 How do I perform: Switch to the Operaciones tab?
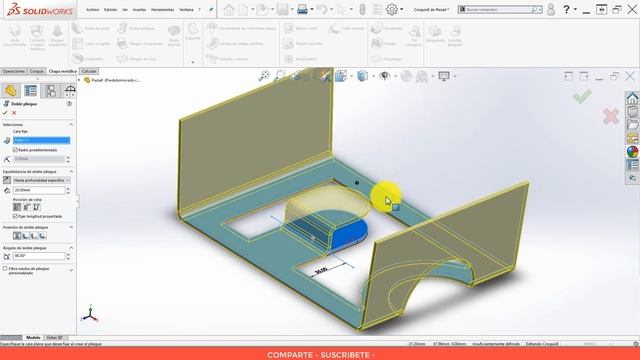click(x=13, y=71)
